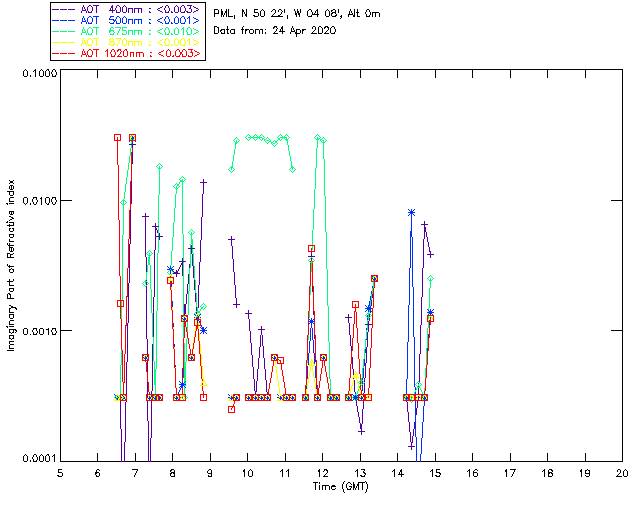Click x-axis tick label 13
This screenshot has height=512, width=640.
(x=360, y=473)
